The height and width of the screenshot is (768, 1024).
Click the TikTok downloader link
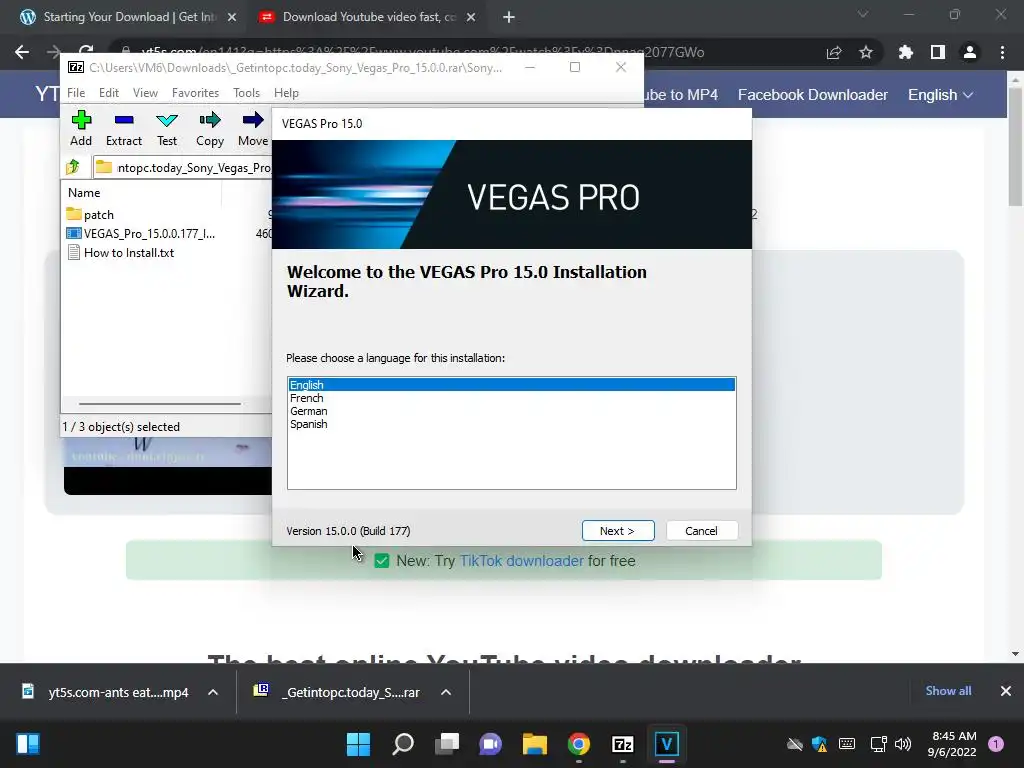pos(521,561)
